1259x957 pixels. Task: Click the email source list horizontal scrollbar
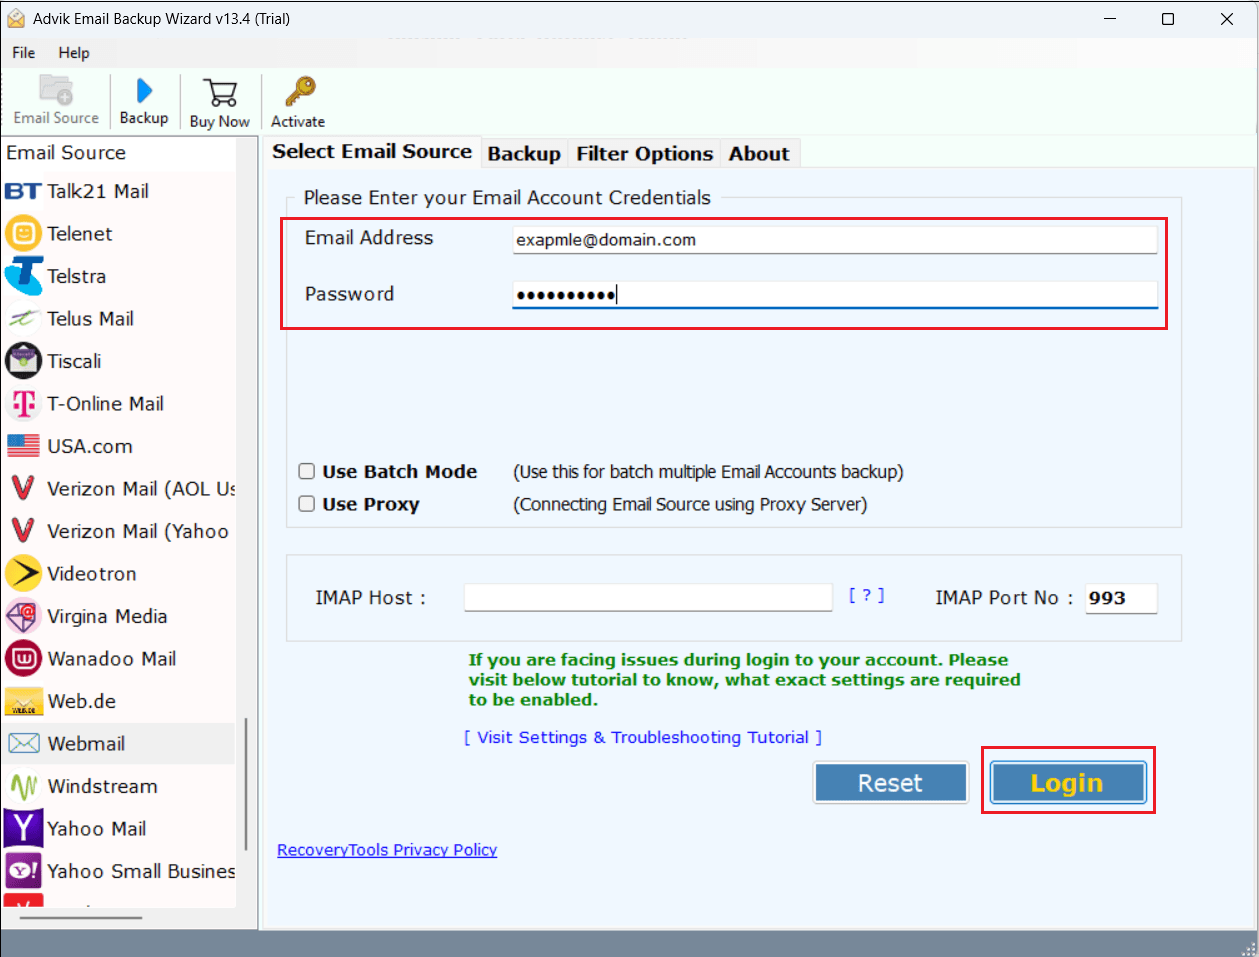pos(80,917)
